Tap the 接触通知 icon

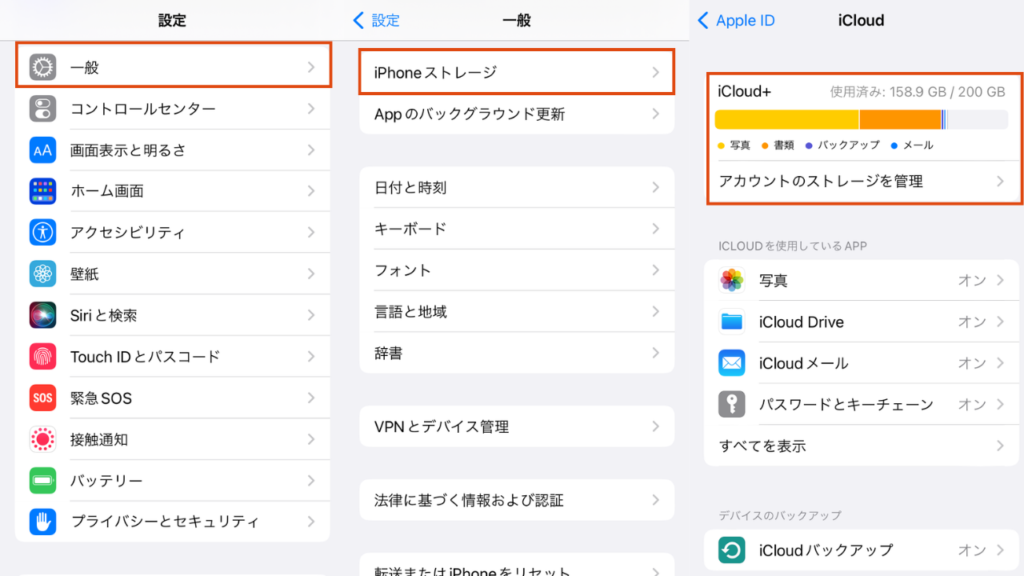pos(42,440)
